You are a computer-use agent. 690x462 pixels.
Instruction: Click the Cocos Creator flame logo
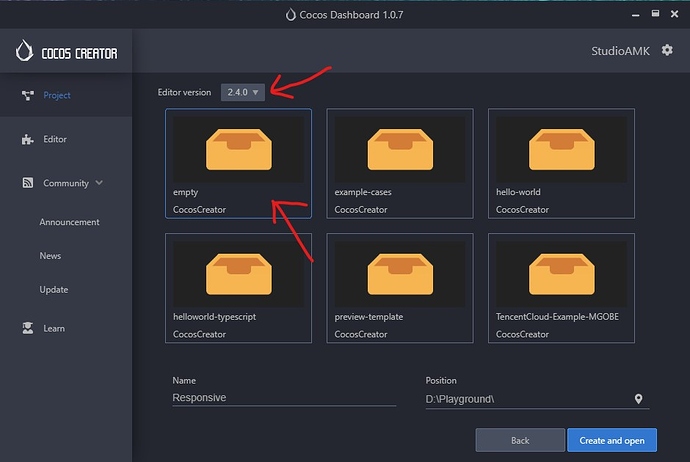click(25, 52)
